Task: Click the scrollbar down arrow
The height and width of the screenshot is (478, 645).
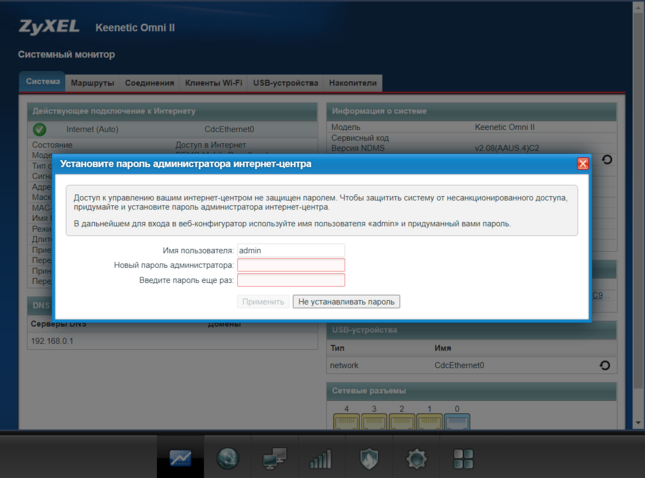Action: click(x=638, y=422)
